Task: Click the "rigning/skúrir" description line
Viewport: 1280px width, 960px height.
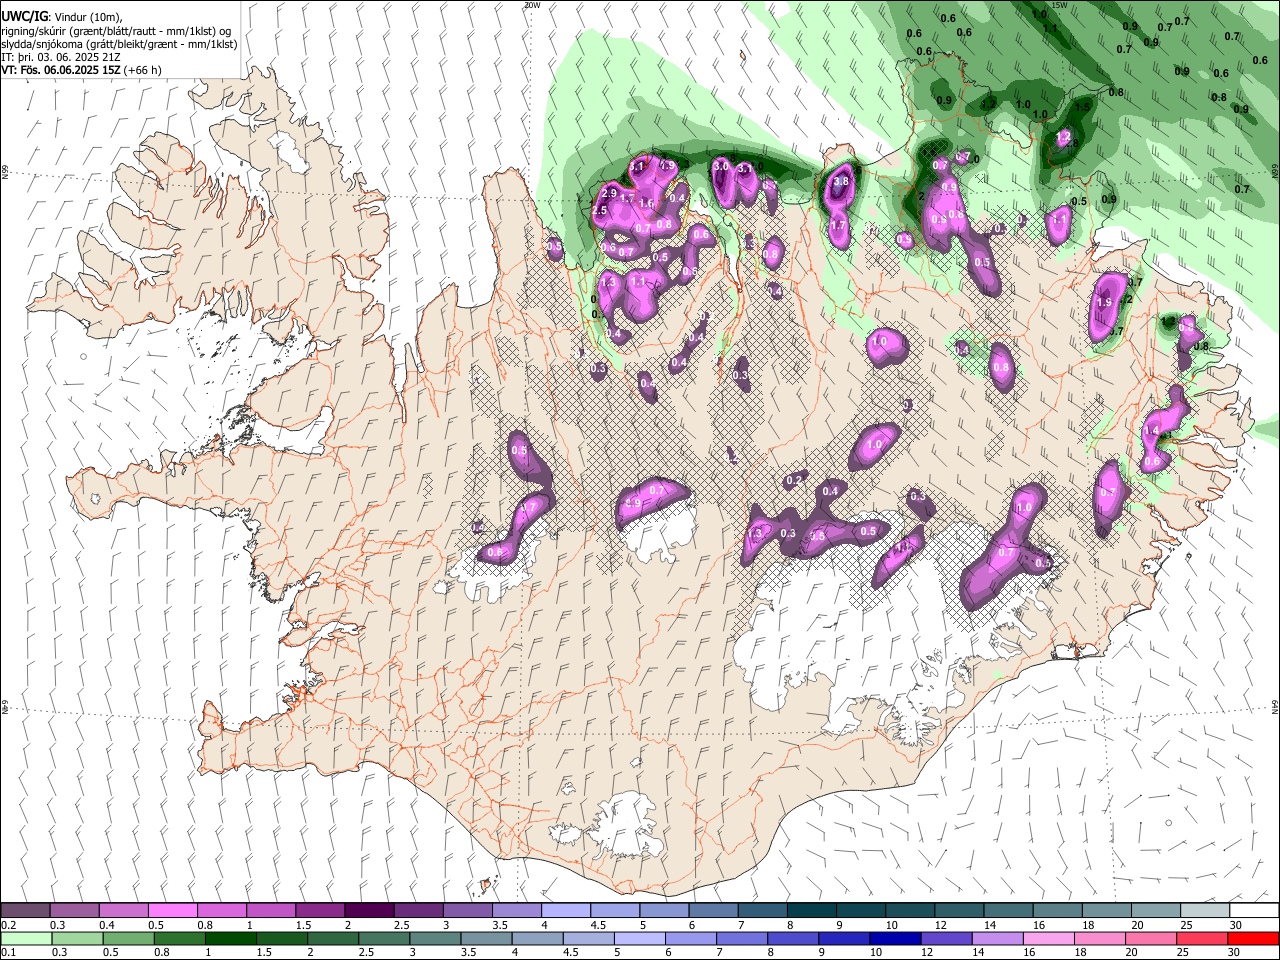Action: point(116,31)
